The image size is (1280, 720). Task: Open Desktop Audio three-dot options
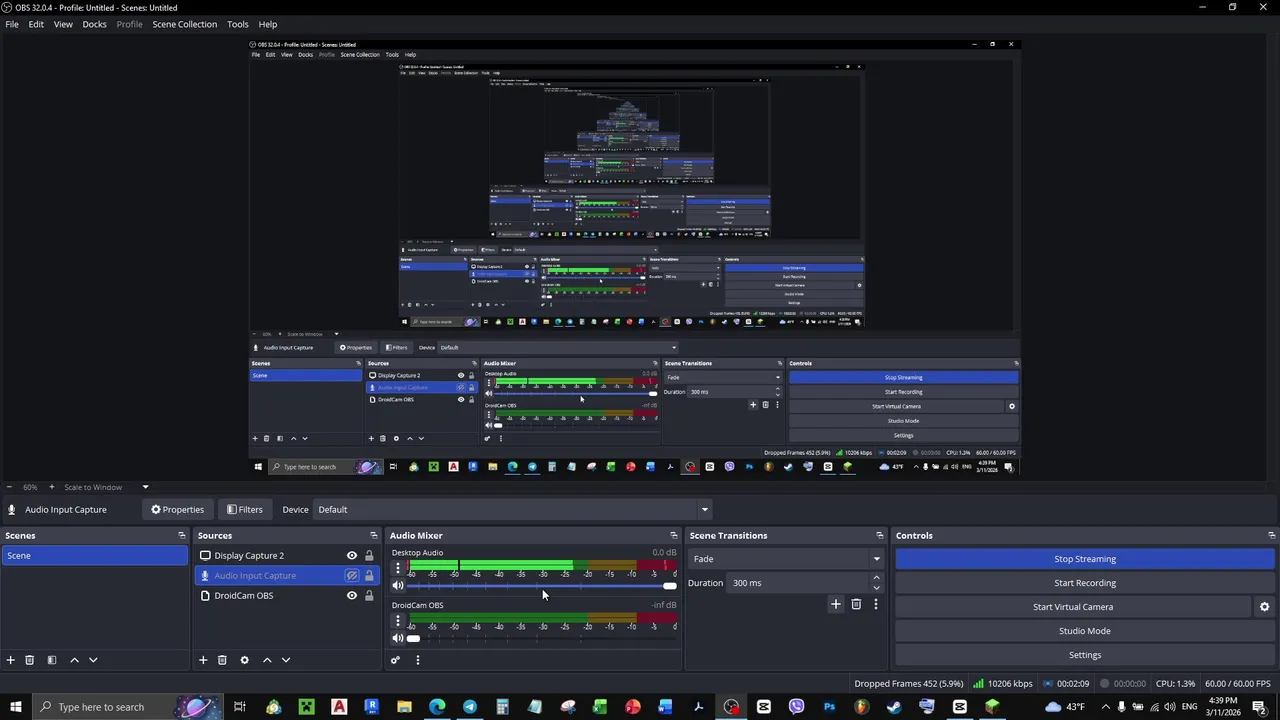tap(398, 568)
